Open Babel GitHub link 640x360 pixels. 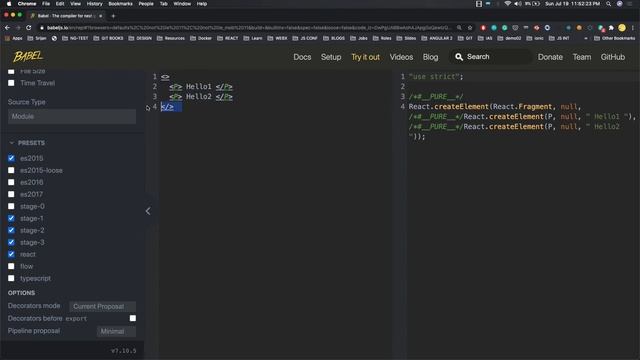tap(613, 57)
